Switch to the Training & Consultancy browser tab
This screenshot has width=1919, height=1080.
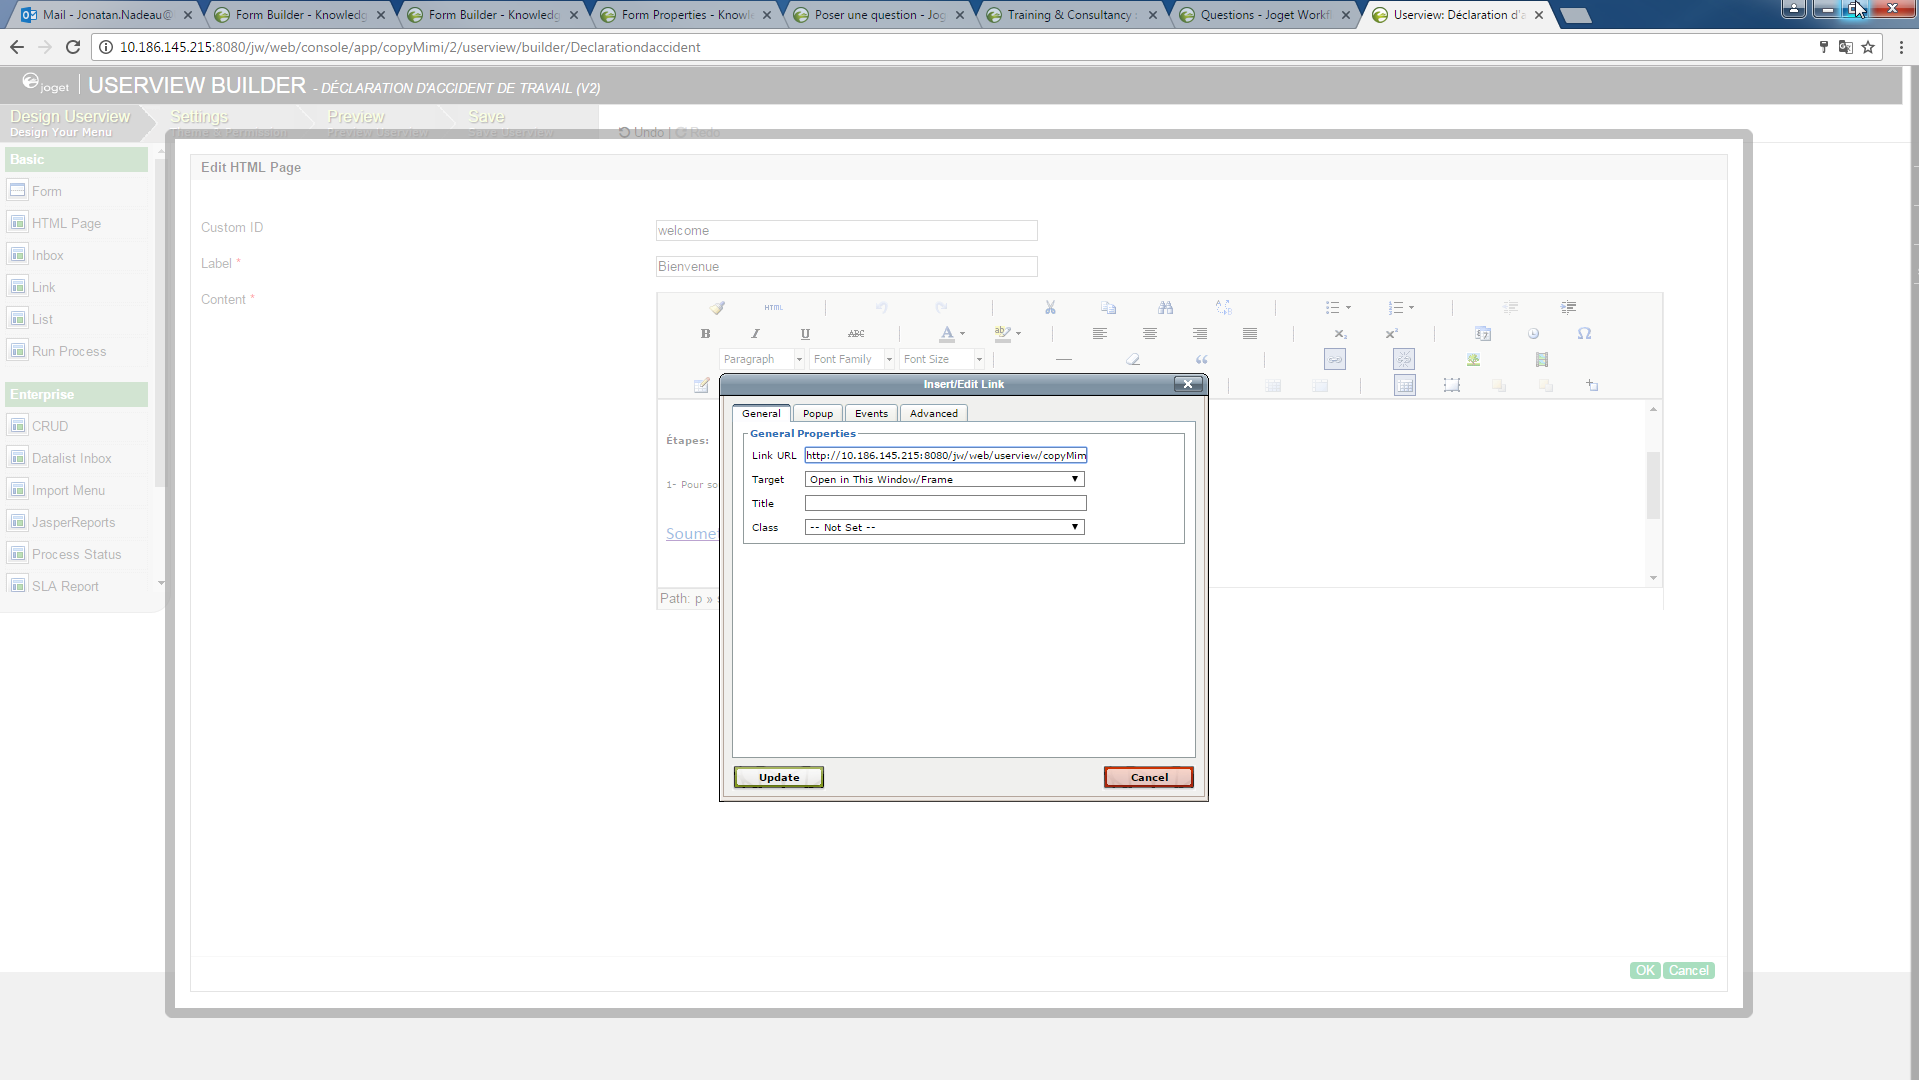tap(1072, 15)
